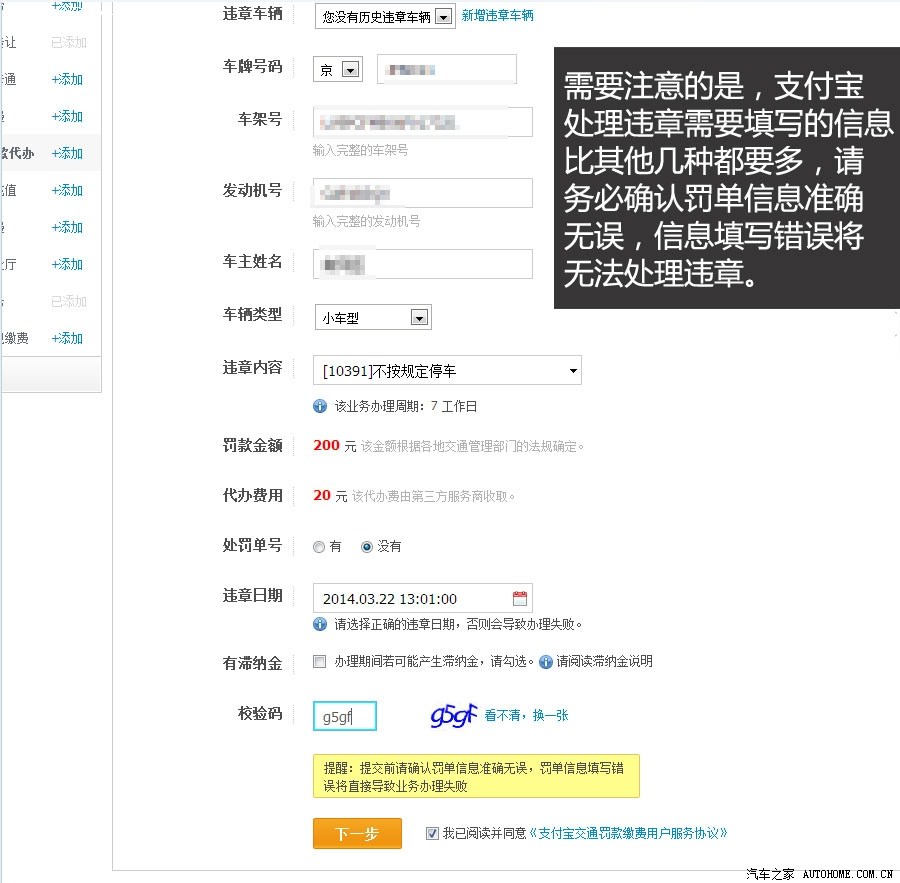Click the 车架号 input field
The width and height of the screenshot is (900, 883).
422,122
